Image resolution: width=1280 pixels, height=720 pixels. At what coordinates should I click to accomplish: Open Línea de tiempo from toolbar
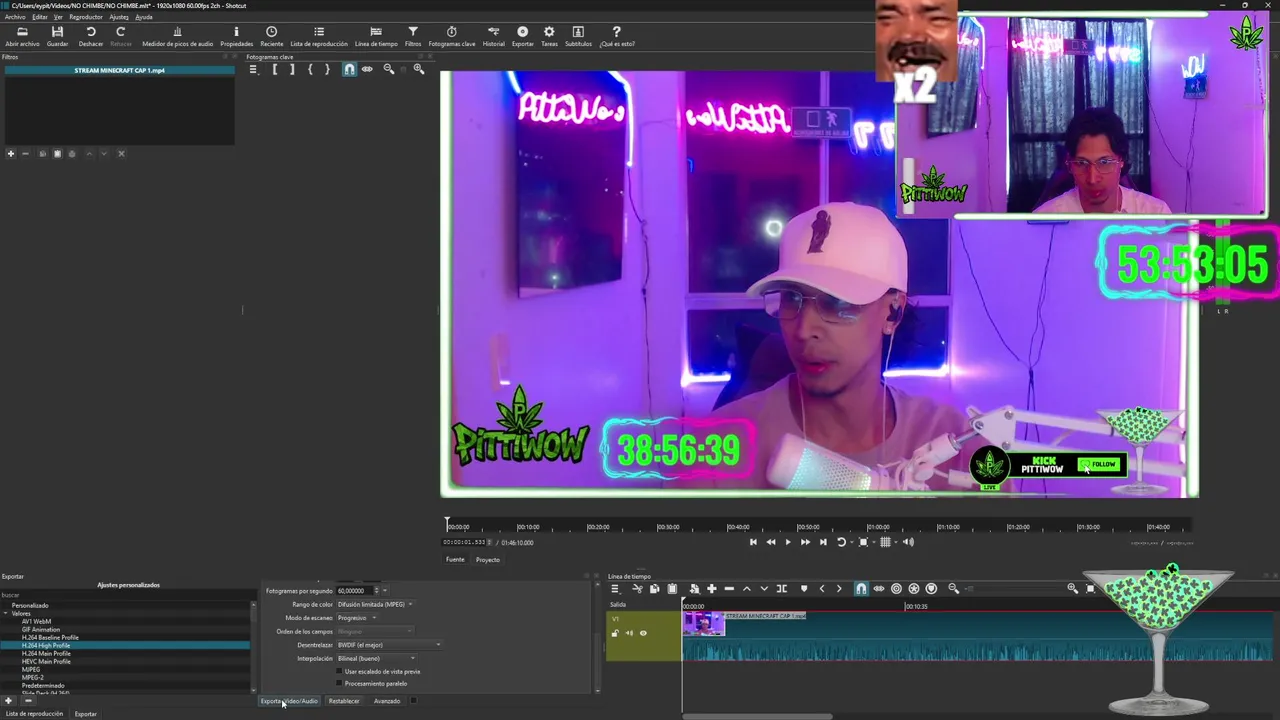(376, 37)
